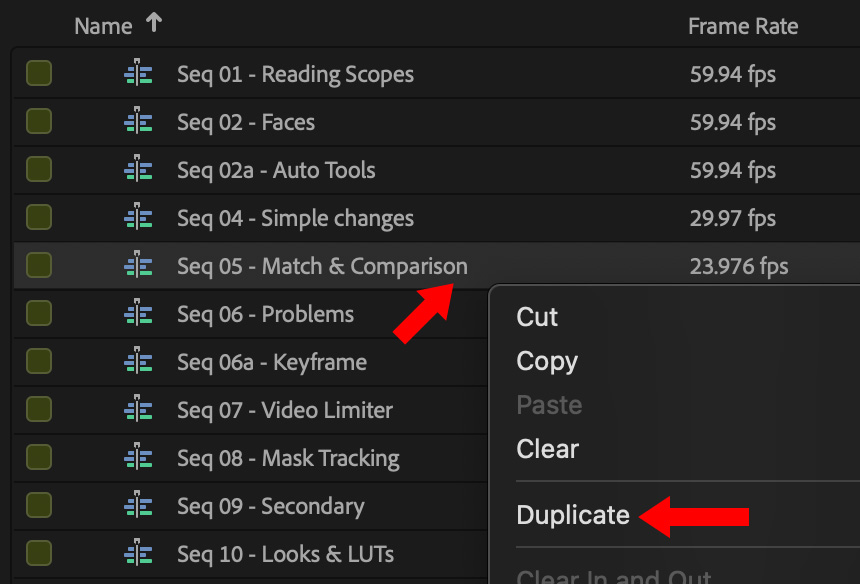
Task: Click the sequence icon for Seq 06 - Problems
Action: [138, 314]
